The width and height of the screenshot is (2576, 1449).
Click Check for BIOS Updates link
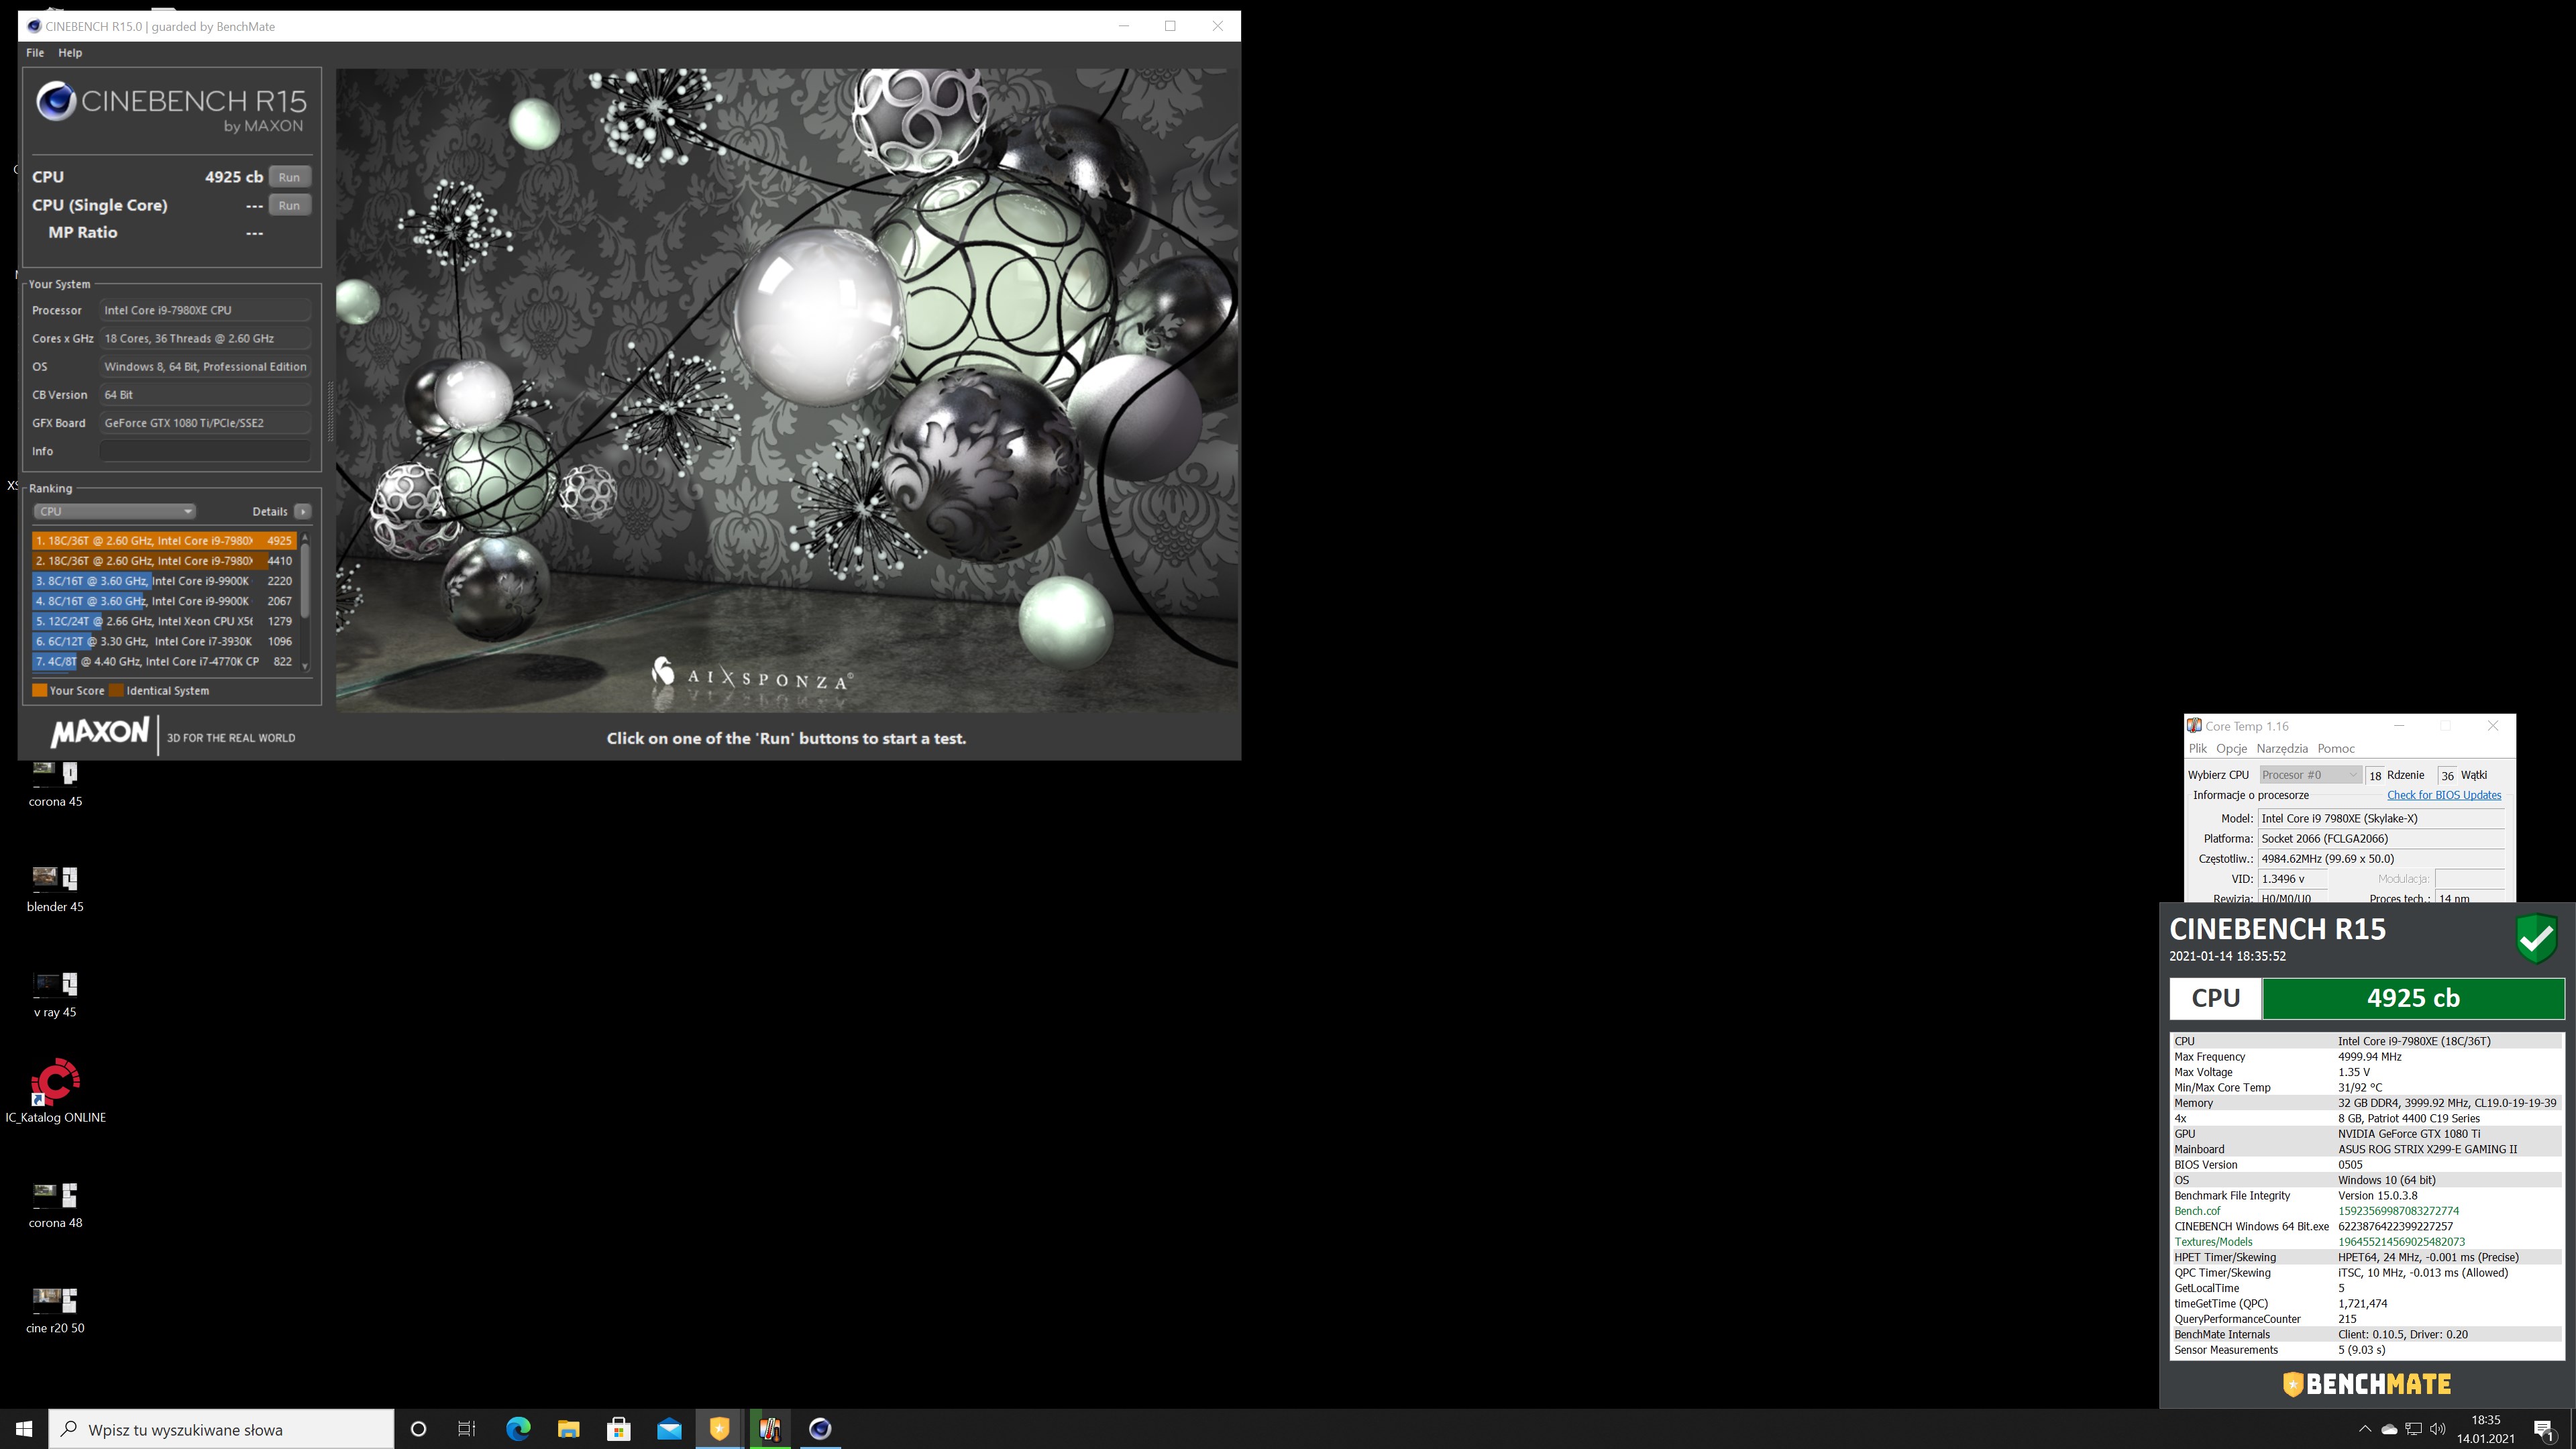(x=2443, y=795)
